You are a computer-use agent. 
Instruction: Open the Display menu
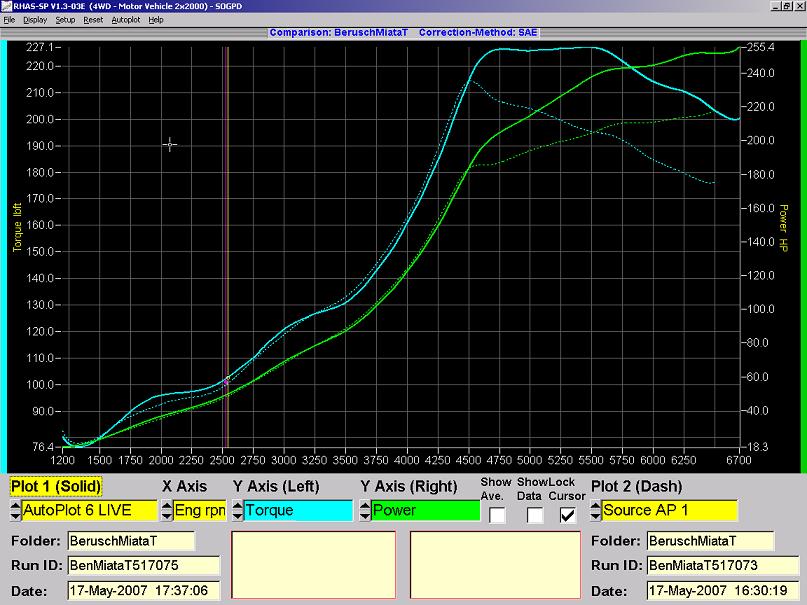point(35,20)
